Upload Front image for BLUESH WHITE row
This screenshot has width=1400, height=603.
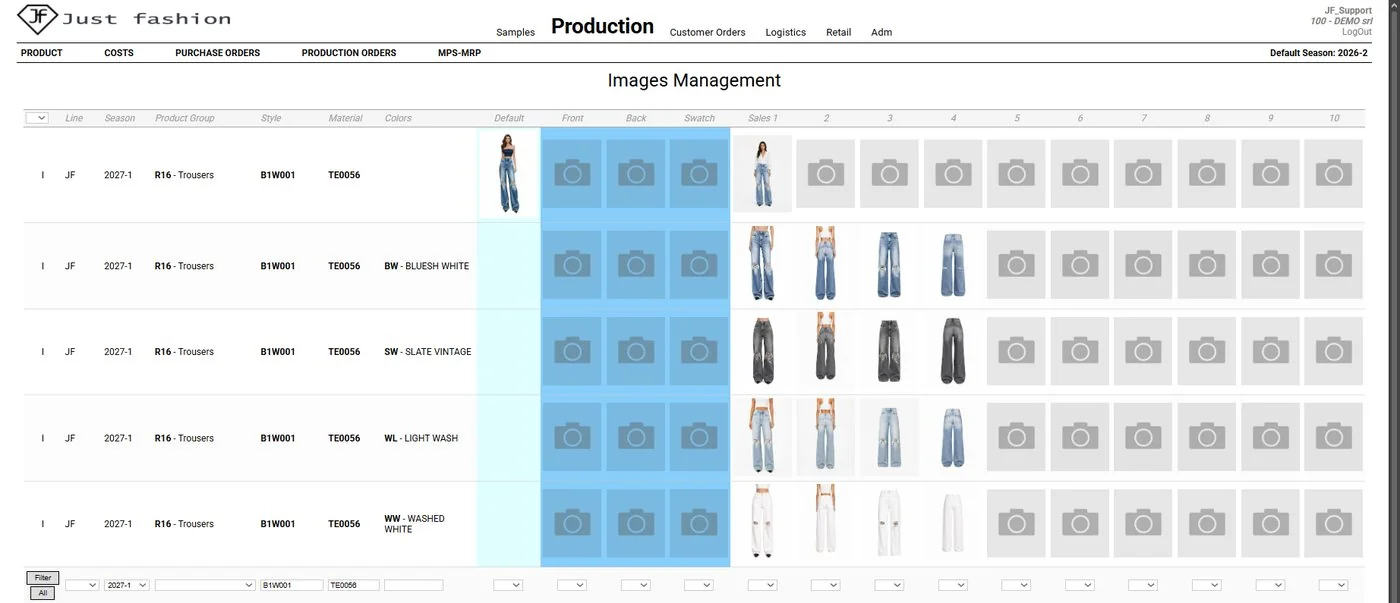coord(572,265)
